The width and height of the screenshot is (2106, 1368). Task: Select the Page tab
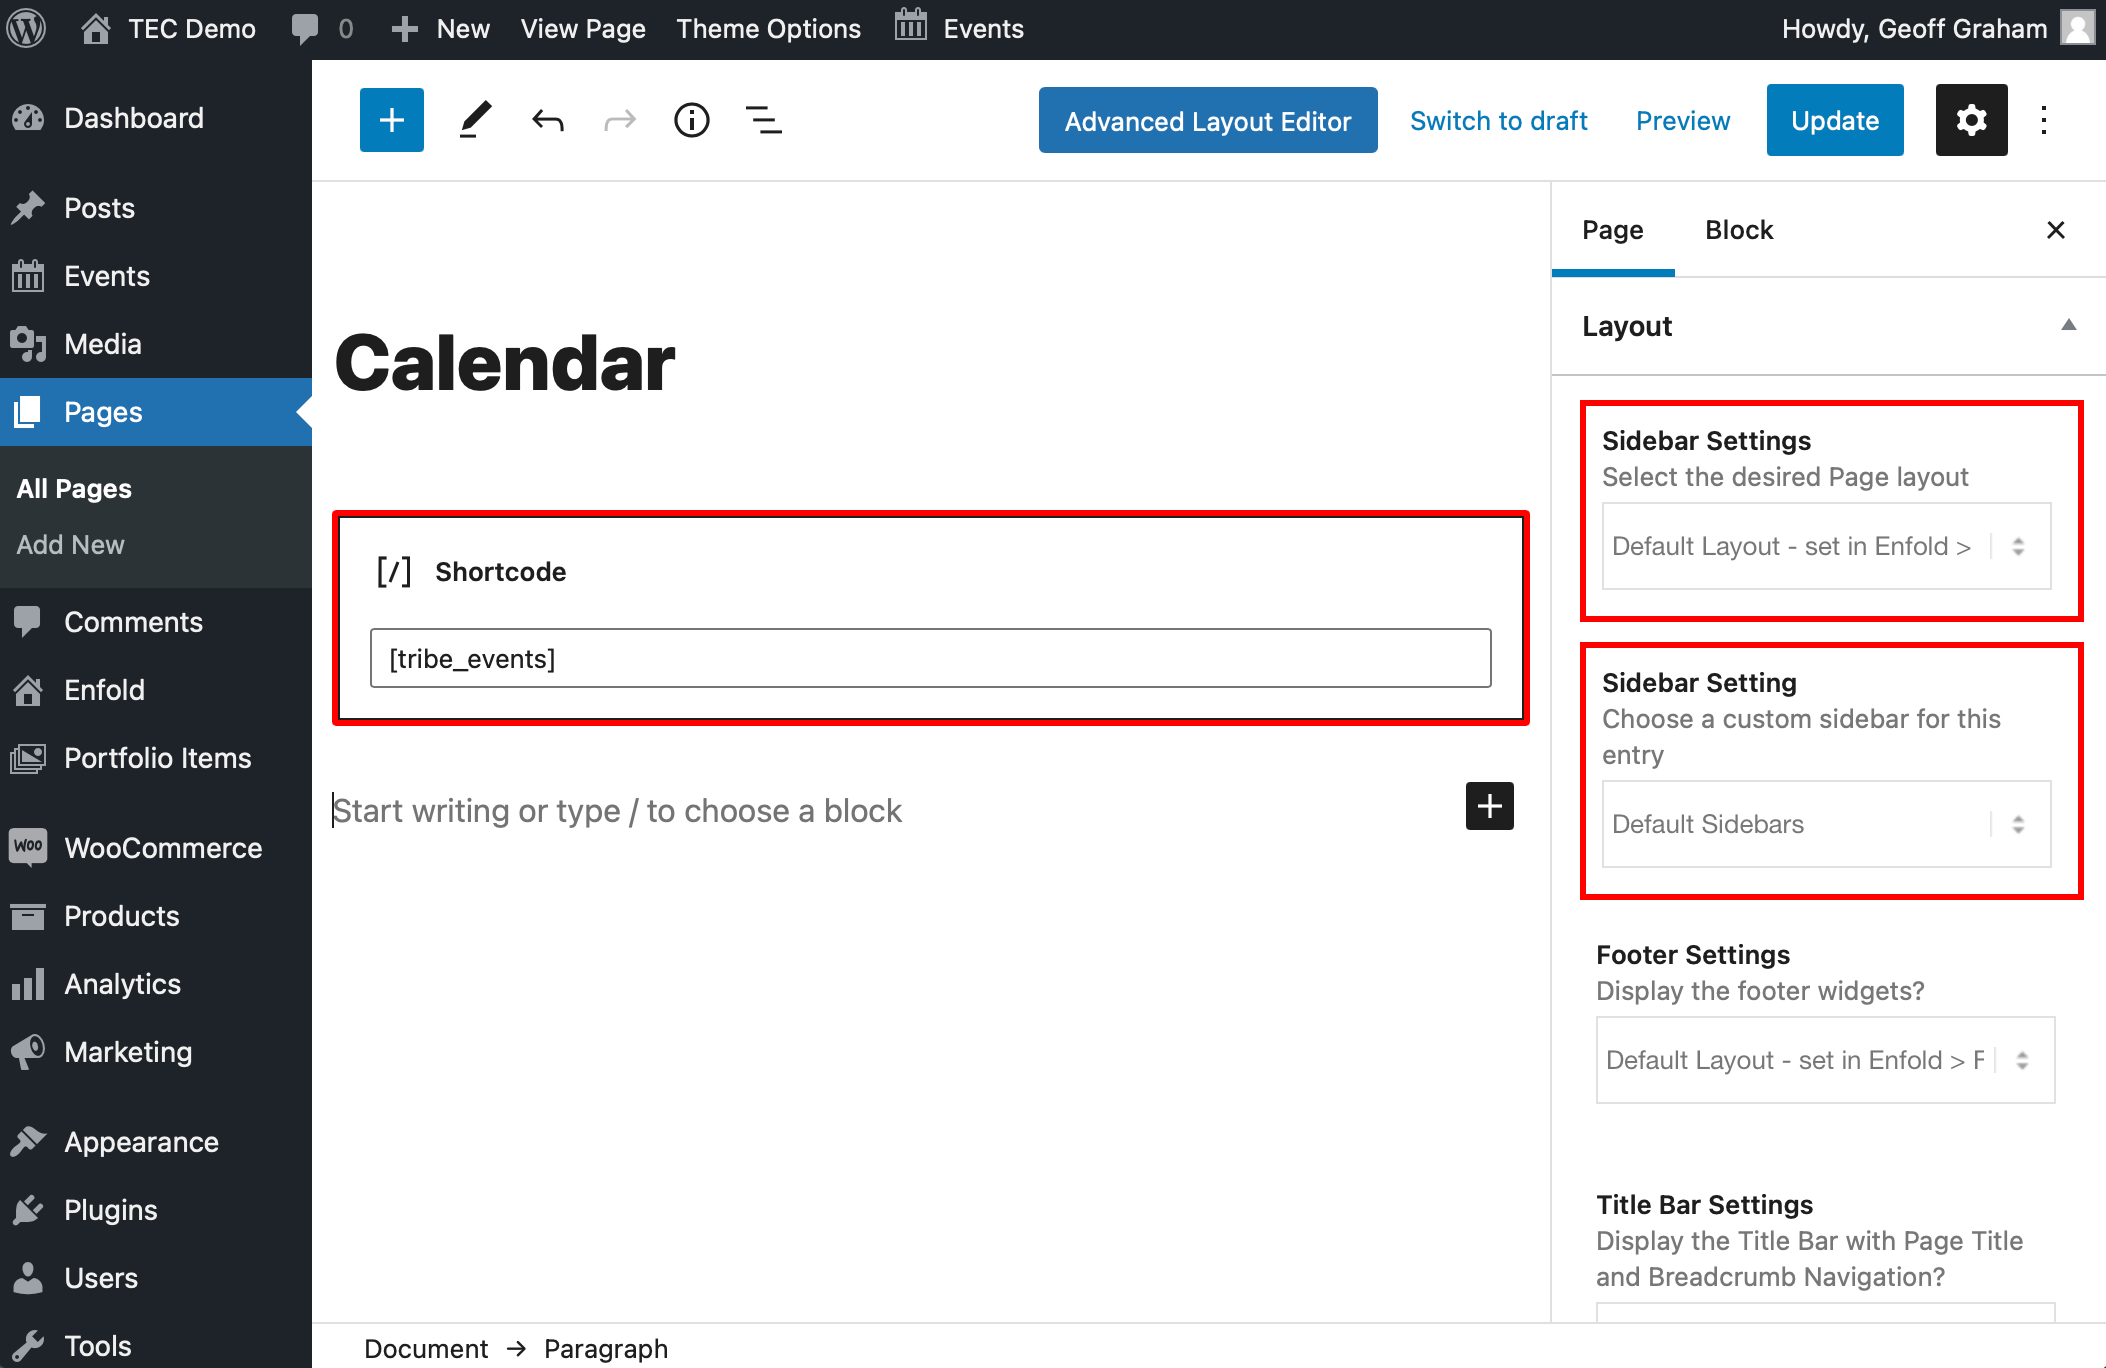(1612, 229)
